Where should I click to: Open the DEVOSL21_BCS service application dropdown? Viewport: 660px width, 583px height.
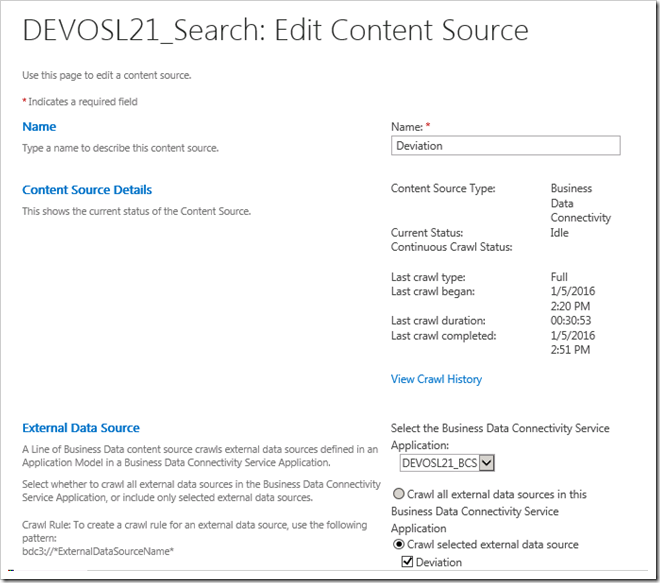[x=447, y=463]
